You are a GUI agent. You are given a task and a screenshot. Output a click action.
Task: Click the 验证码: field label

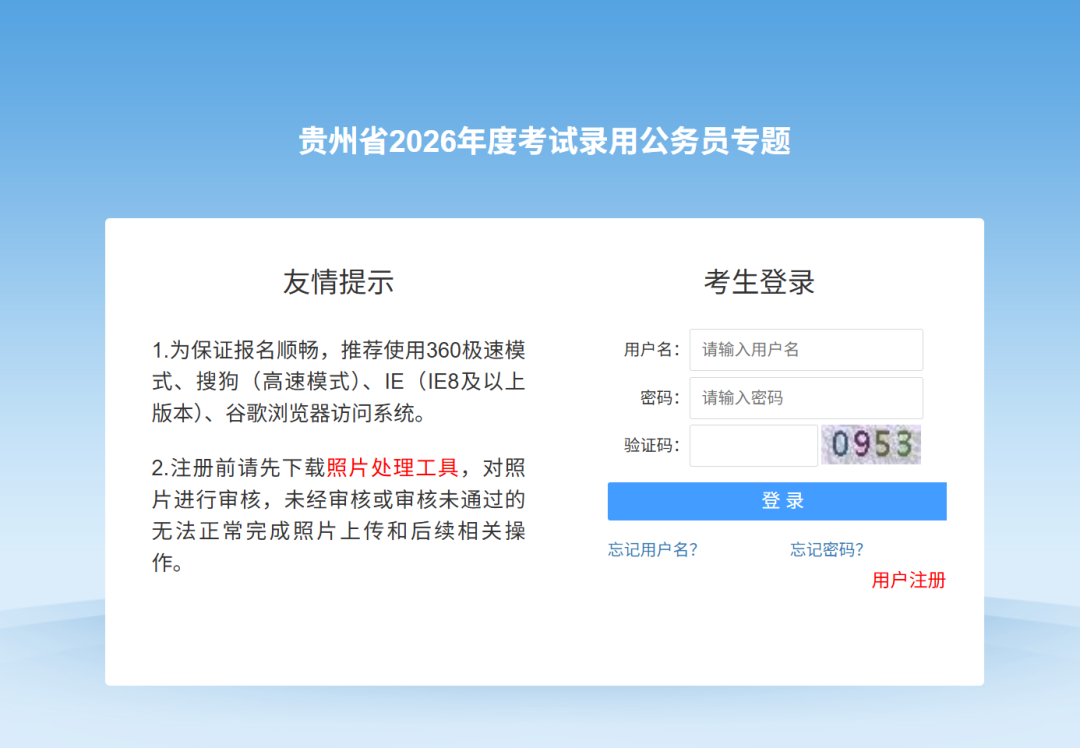coord(651,446)
